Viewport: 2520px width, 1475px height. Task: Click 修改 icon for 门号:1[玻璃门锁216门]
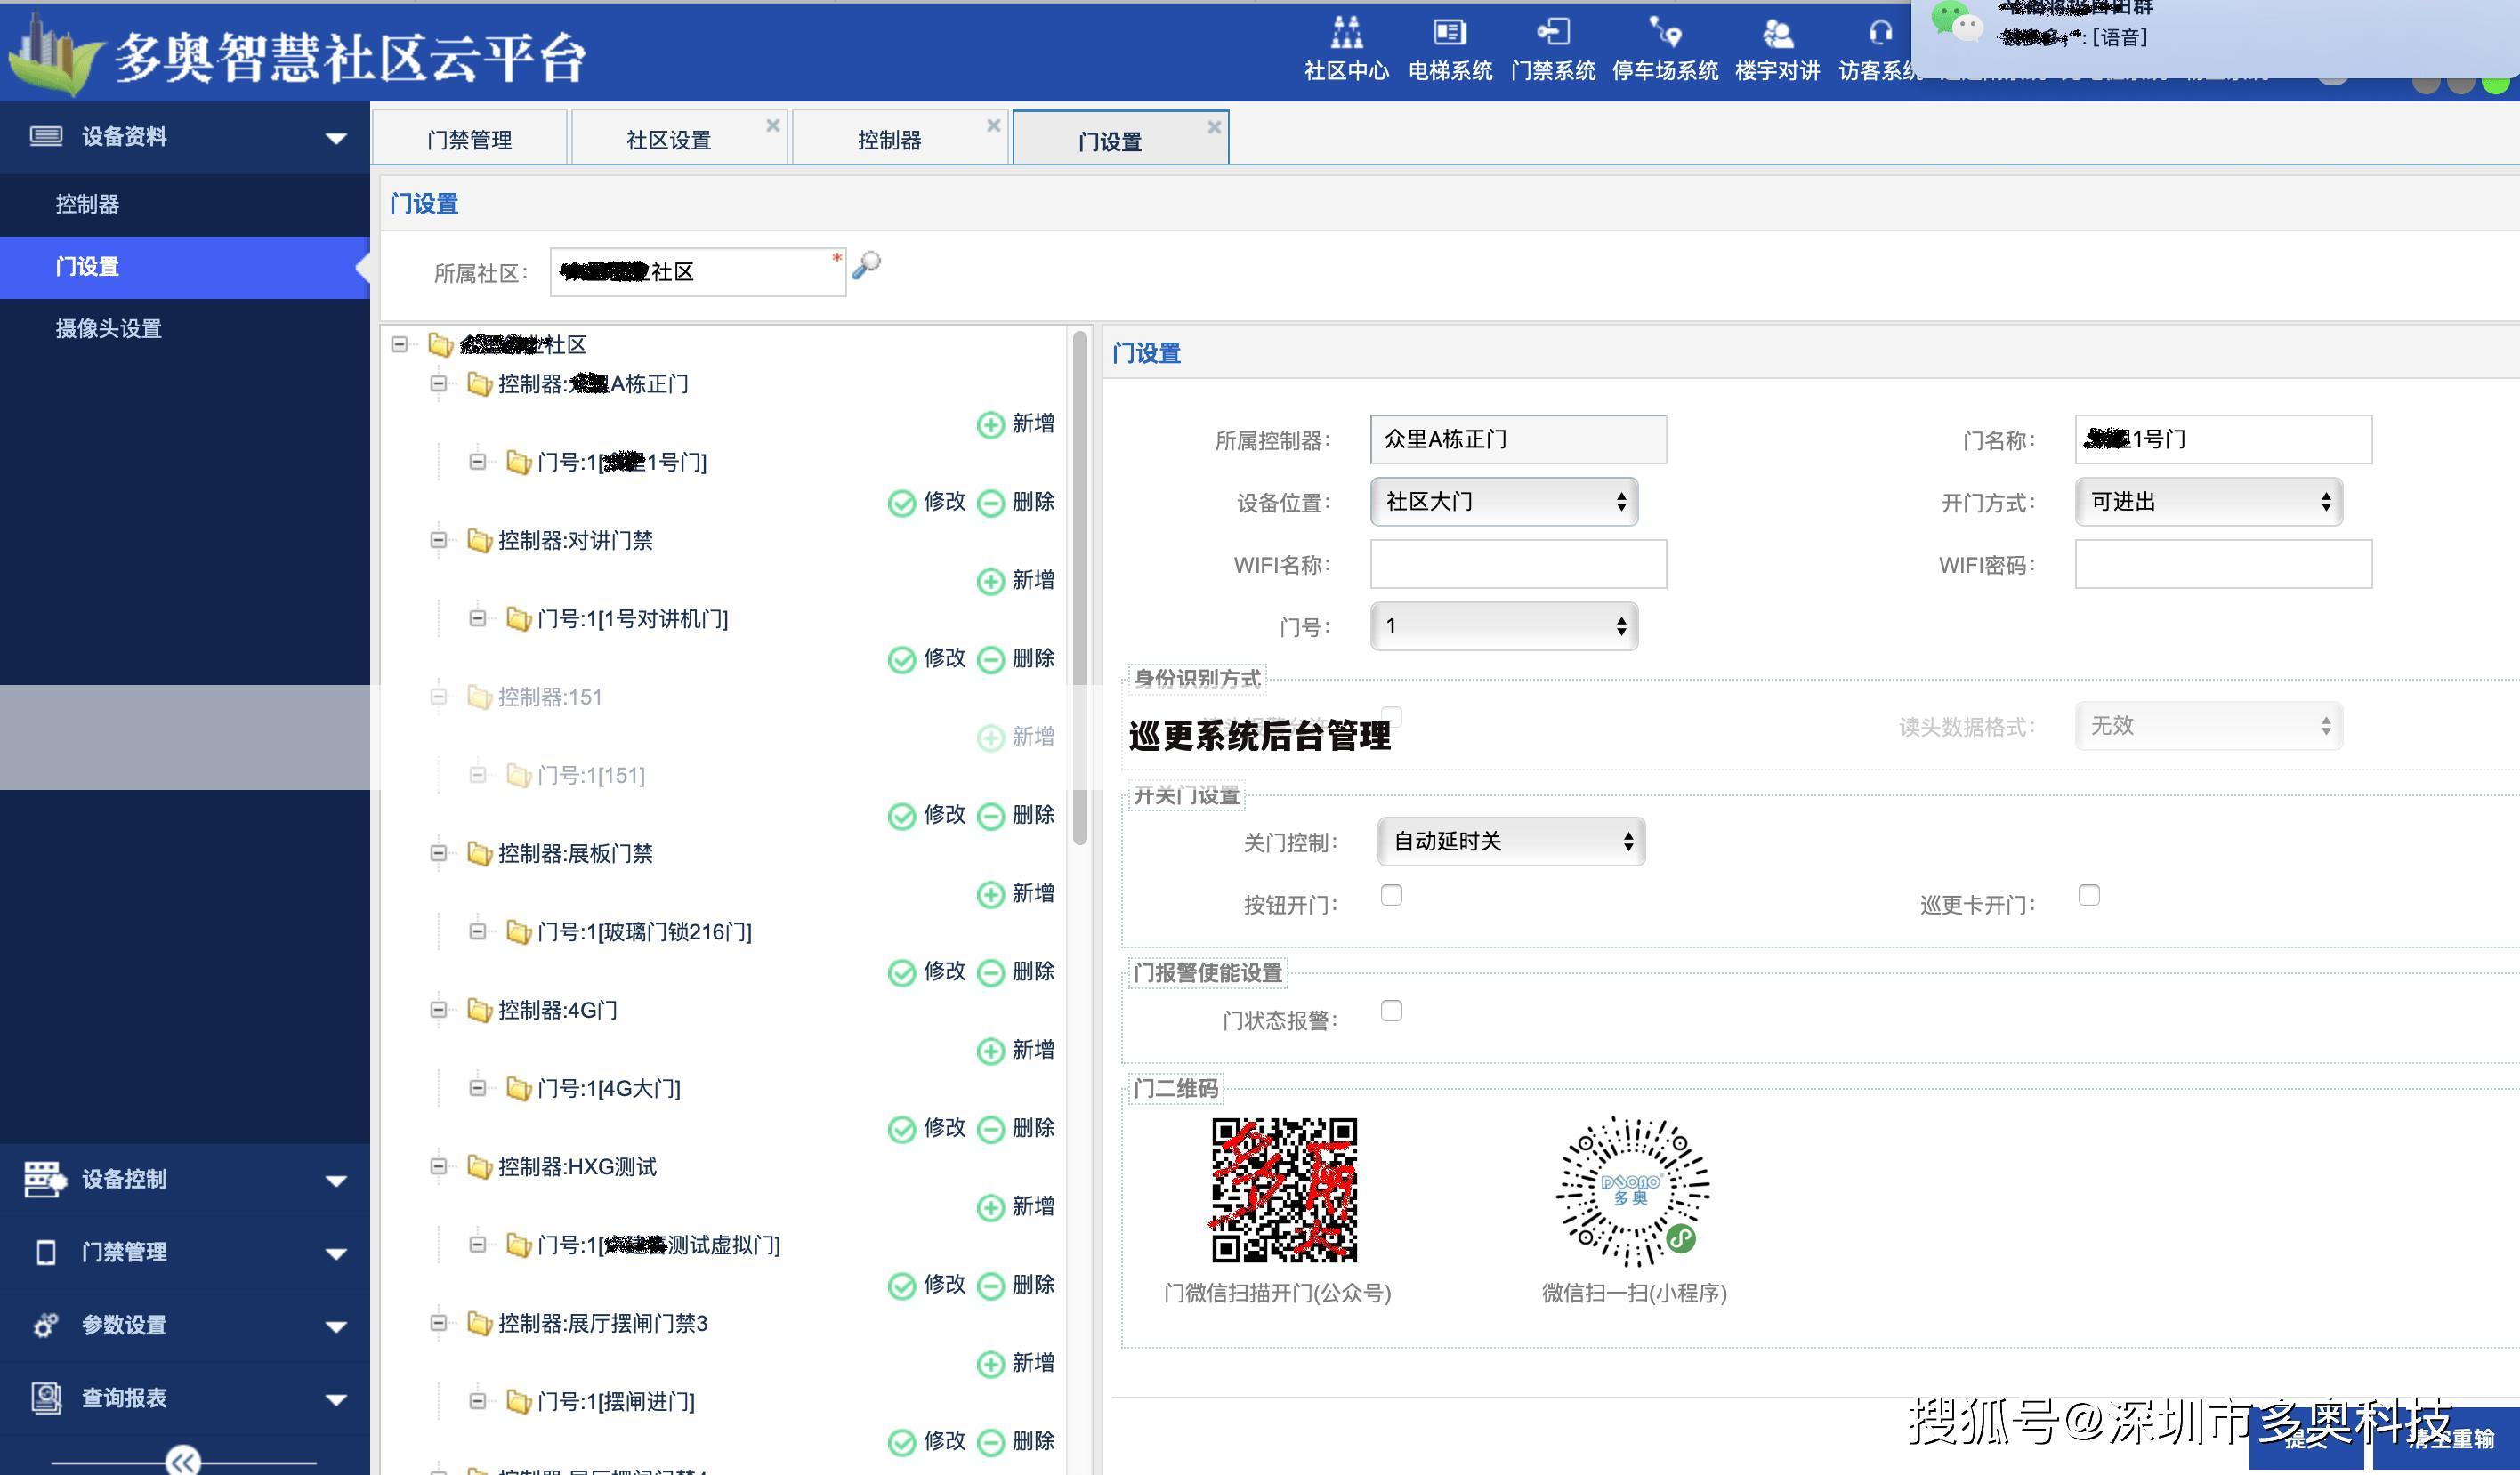(x=901, y=972)
